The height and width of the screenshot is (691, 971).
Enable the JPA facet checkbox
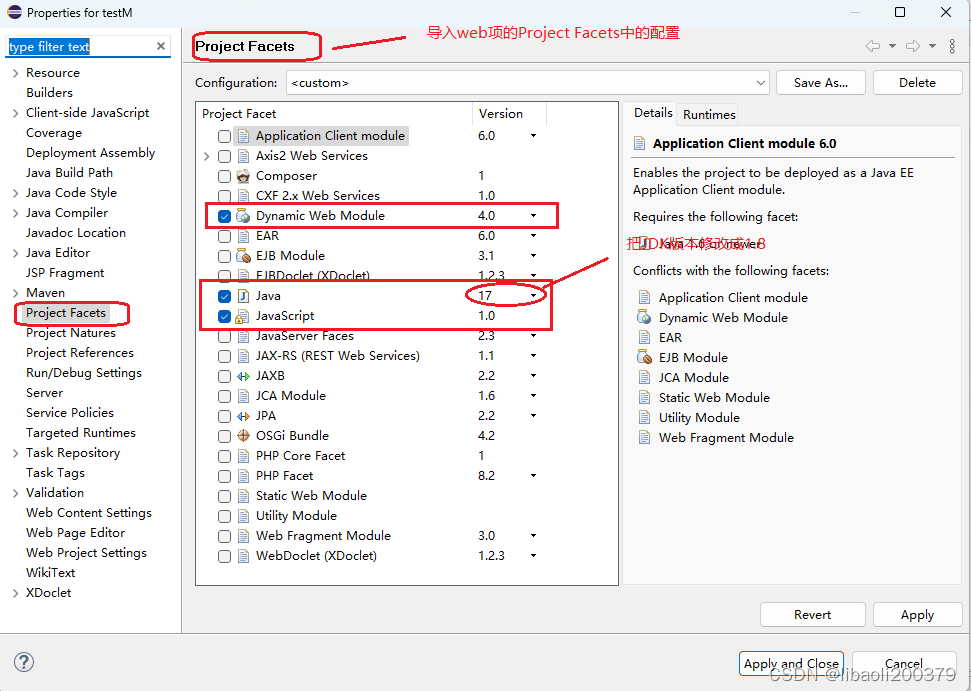click(x=224, y=415)
